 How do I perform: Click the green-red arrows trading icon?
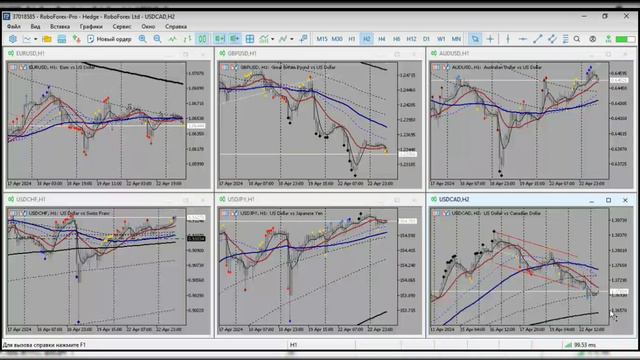(x=76, y=39)
